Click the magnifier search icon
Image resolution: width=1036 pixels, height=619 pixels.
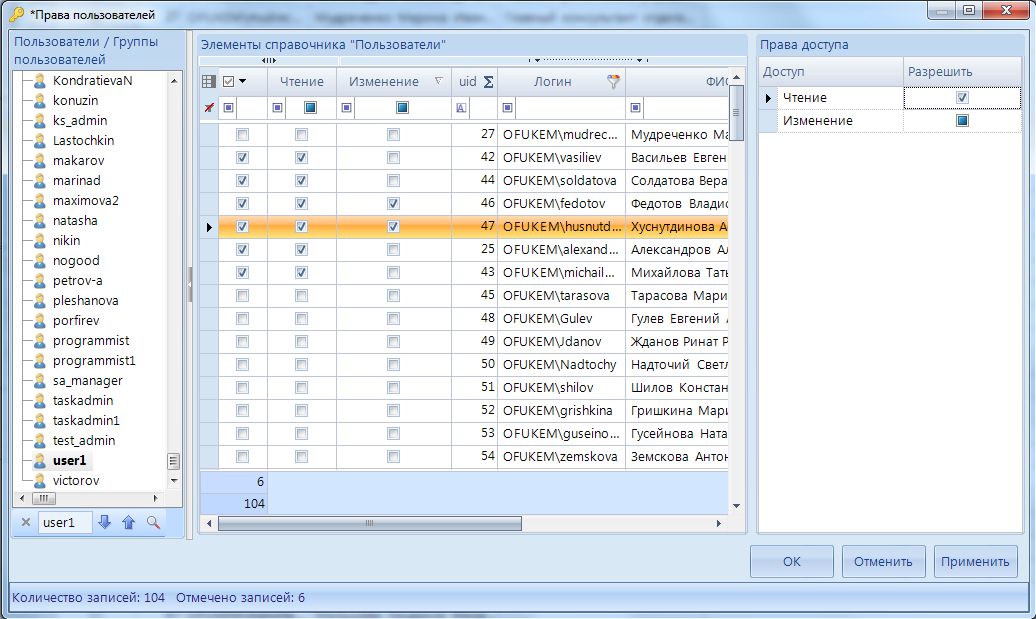153,522
